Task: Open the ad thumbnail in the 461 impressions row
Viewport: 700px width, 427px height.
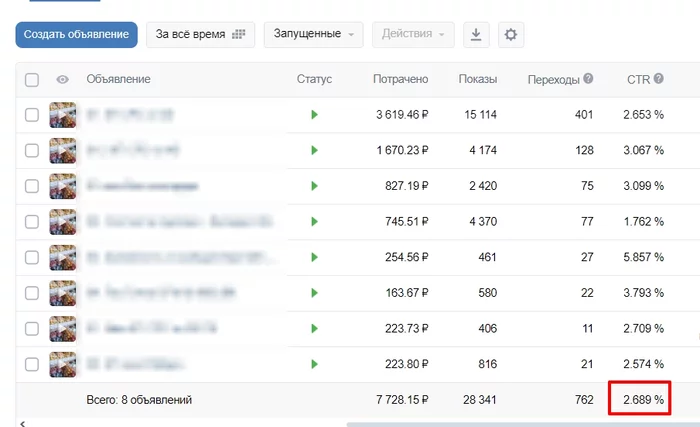Action: 62,258
